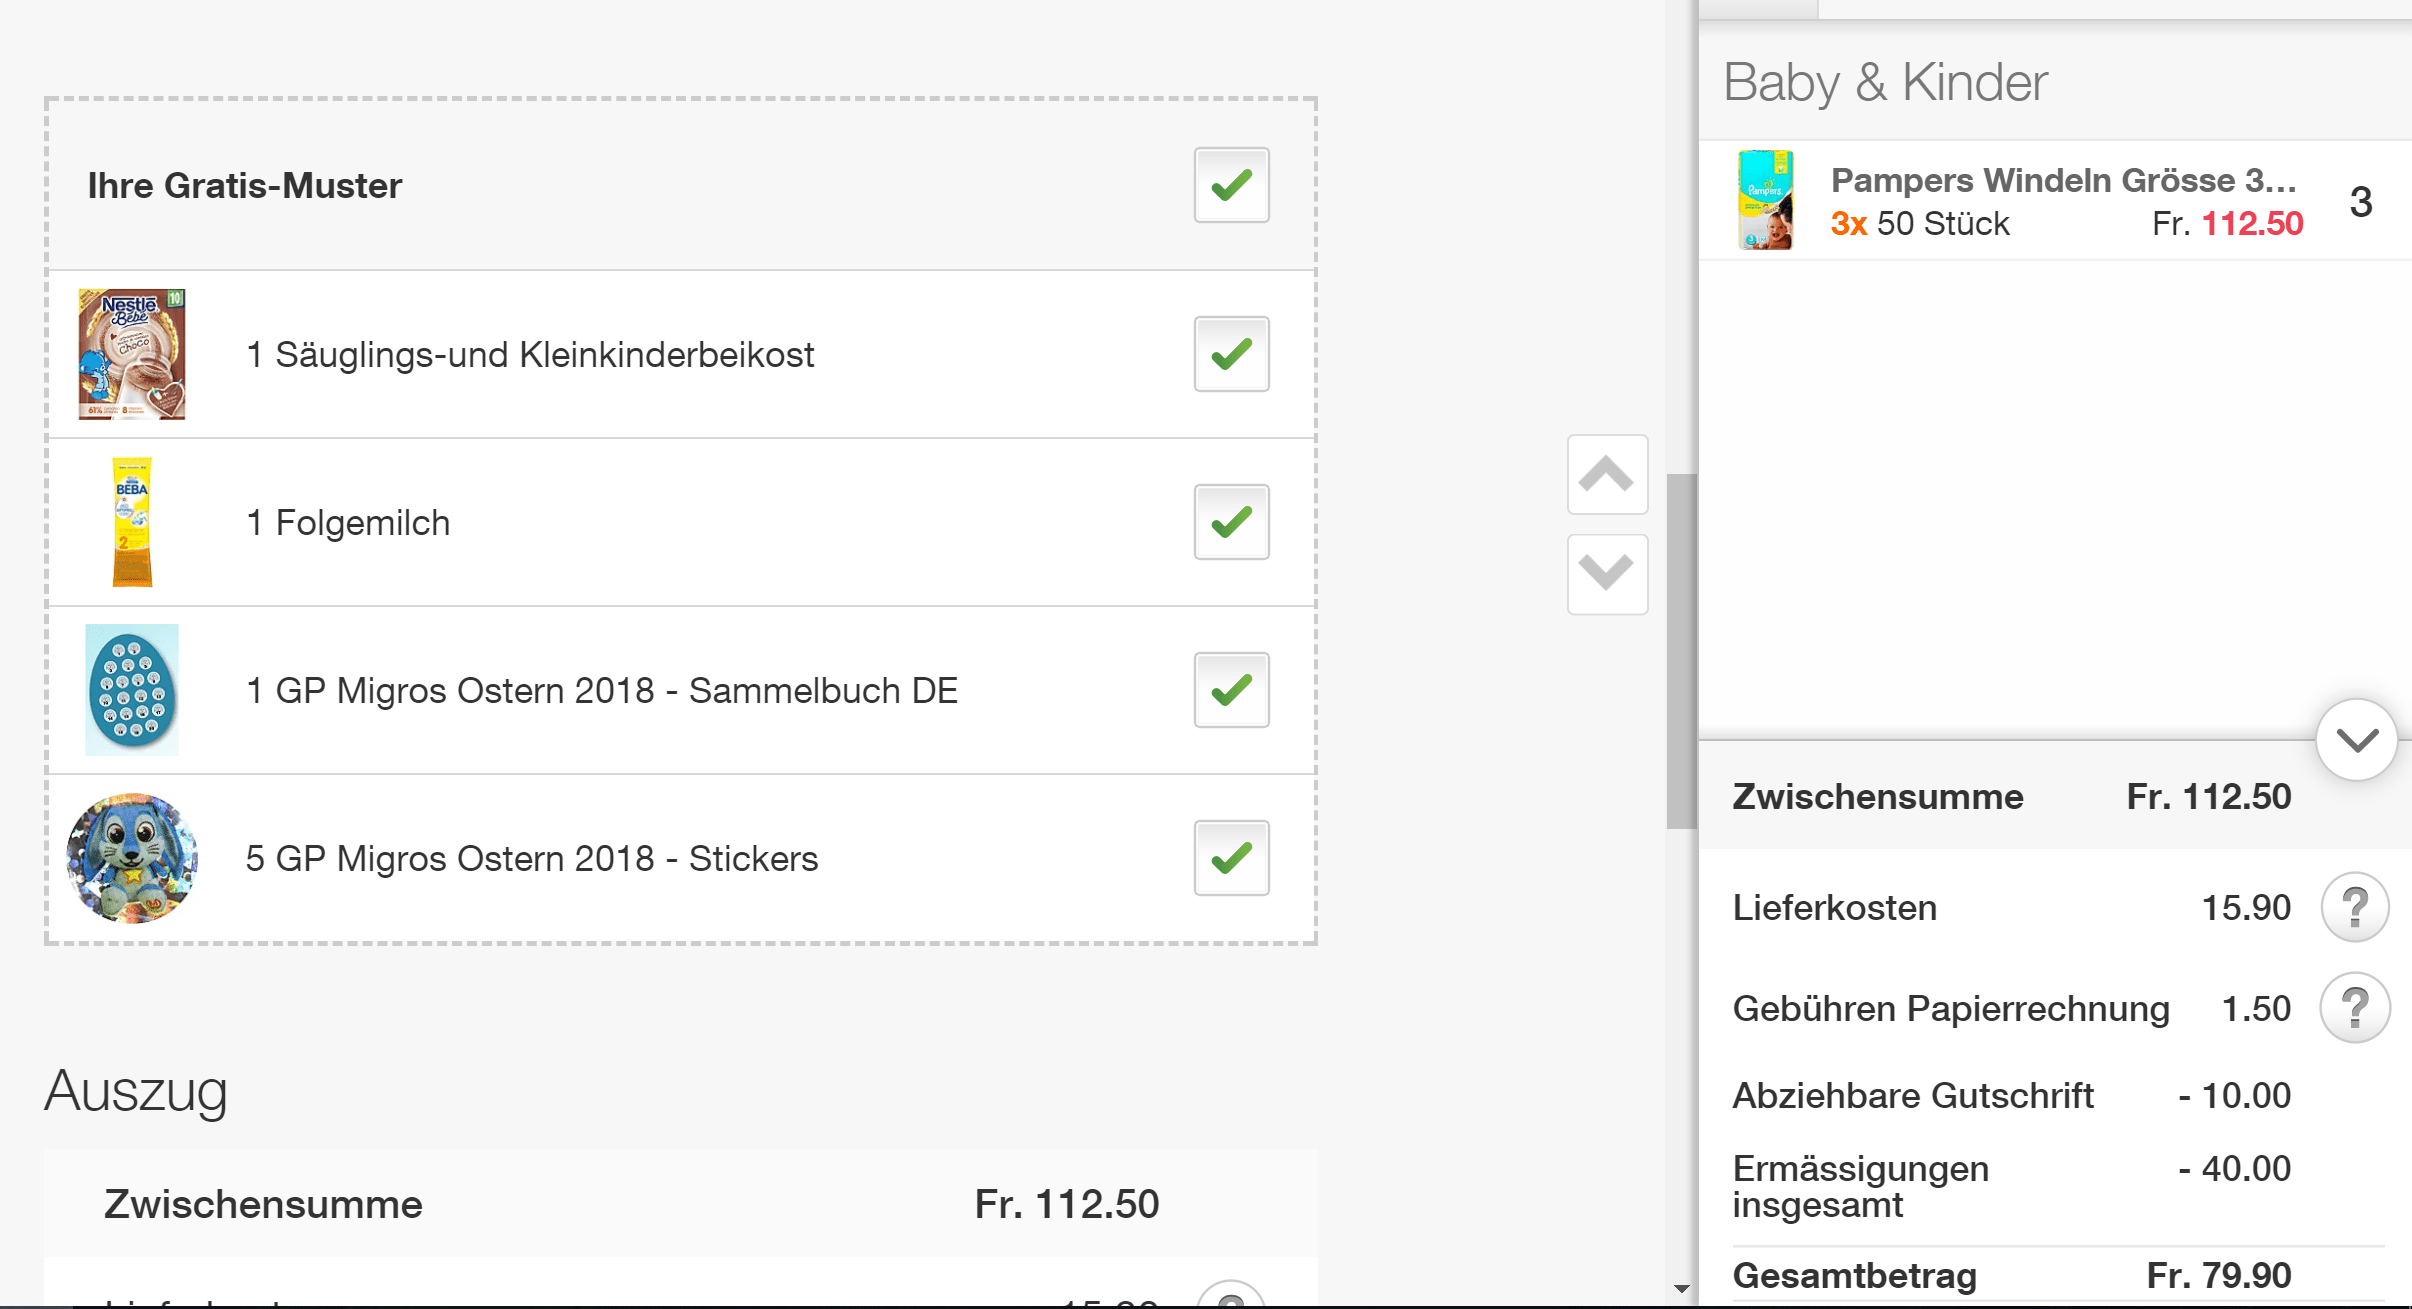Open the Pampers Windeln Grösse 3 link

(2062, 180)
